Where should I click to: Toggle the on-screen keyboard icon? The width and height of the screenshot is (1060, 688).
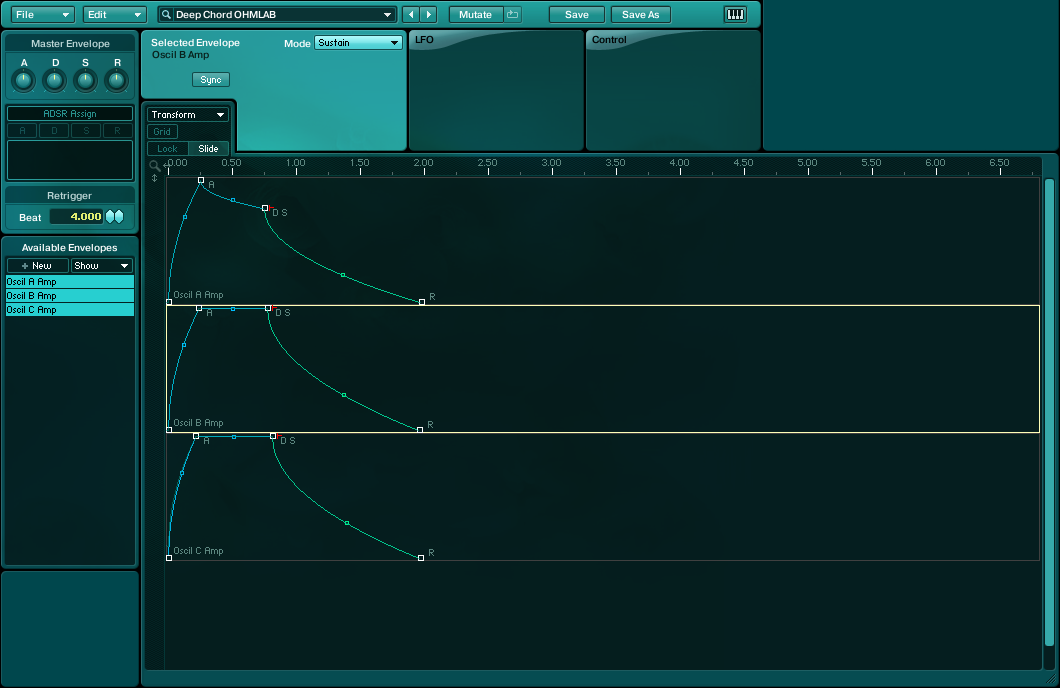[x=735, y=14]
